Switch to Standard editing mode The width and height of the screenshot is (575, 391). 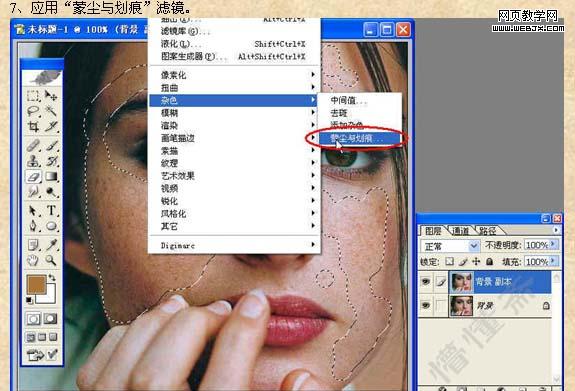click(33, 319)
